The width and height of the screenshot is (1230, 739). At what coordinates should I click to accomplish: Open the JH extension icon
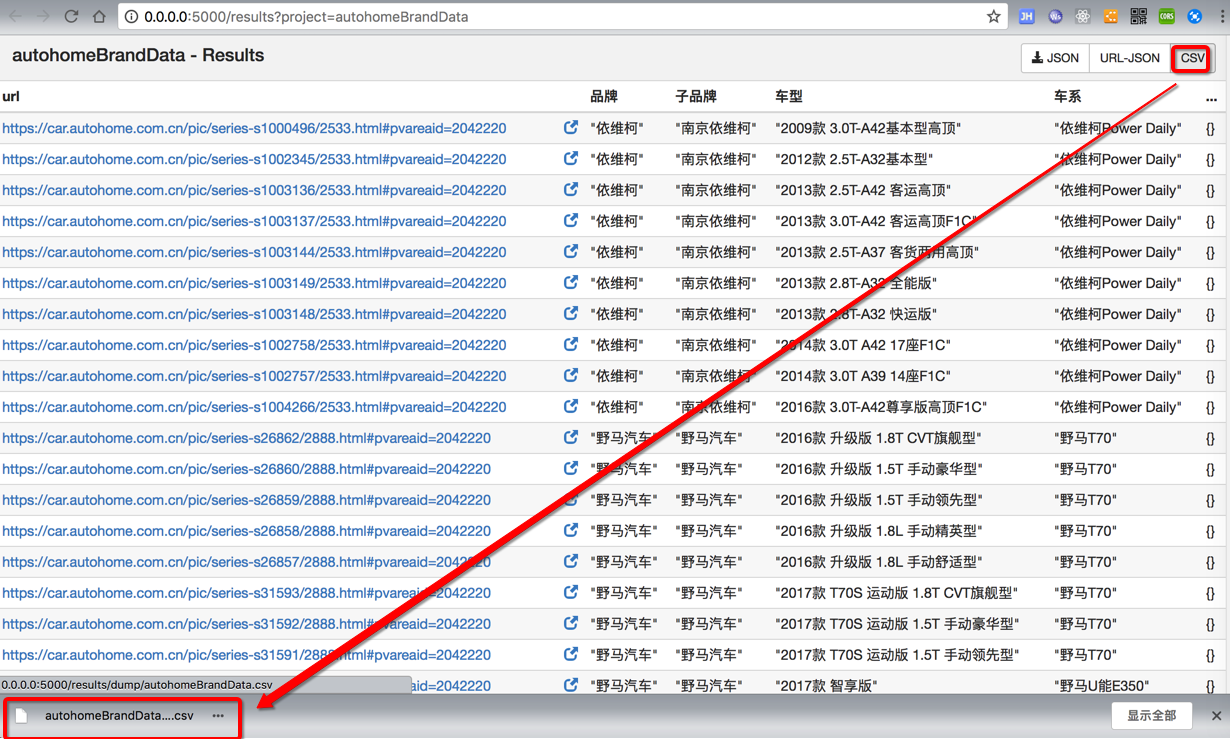[1026, 16]
